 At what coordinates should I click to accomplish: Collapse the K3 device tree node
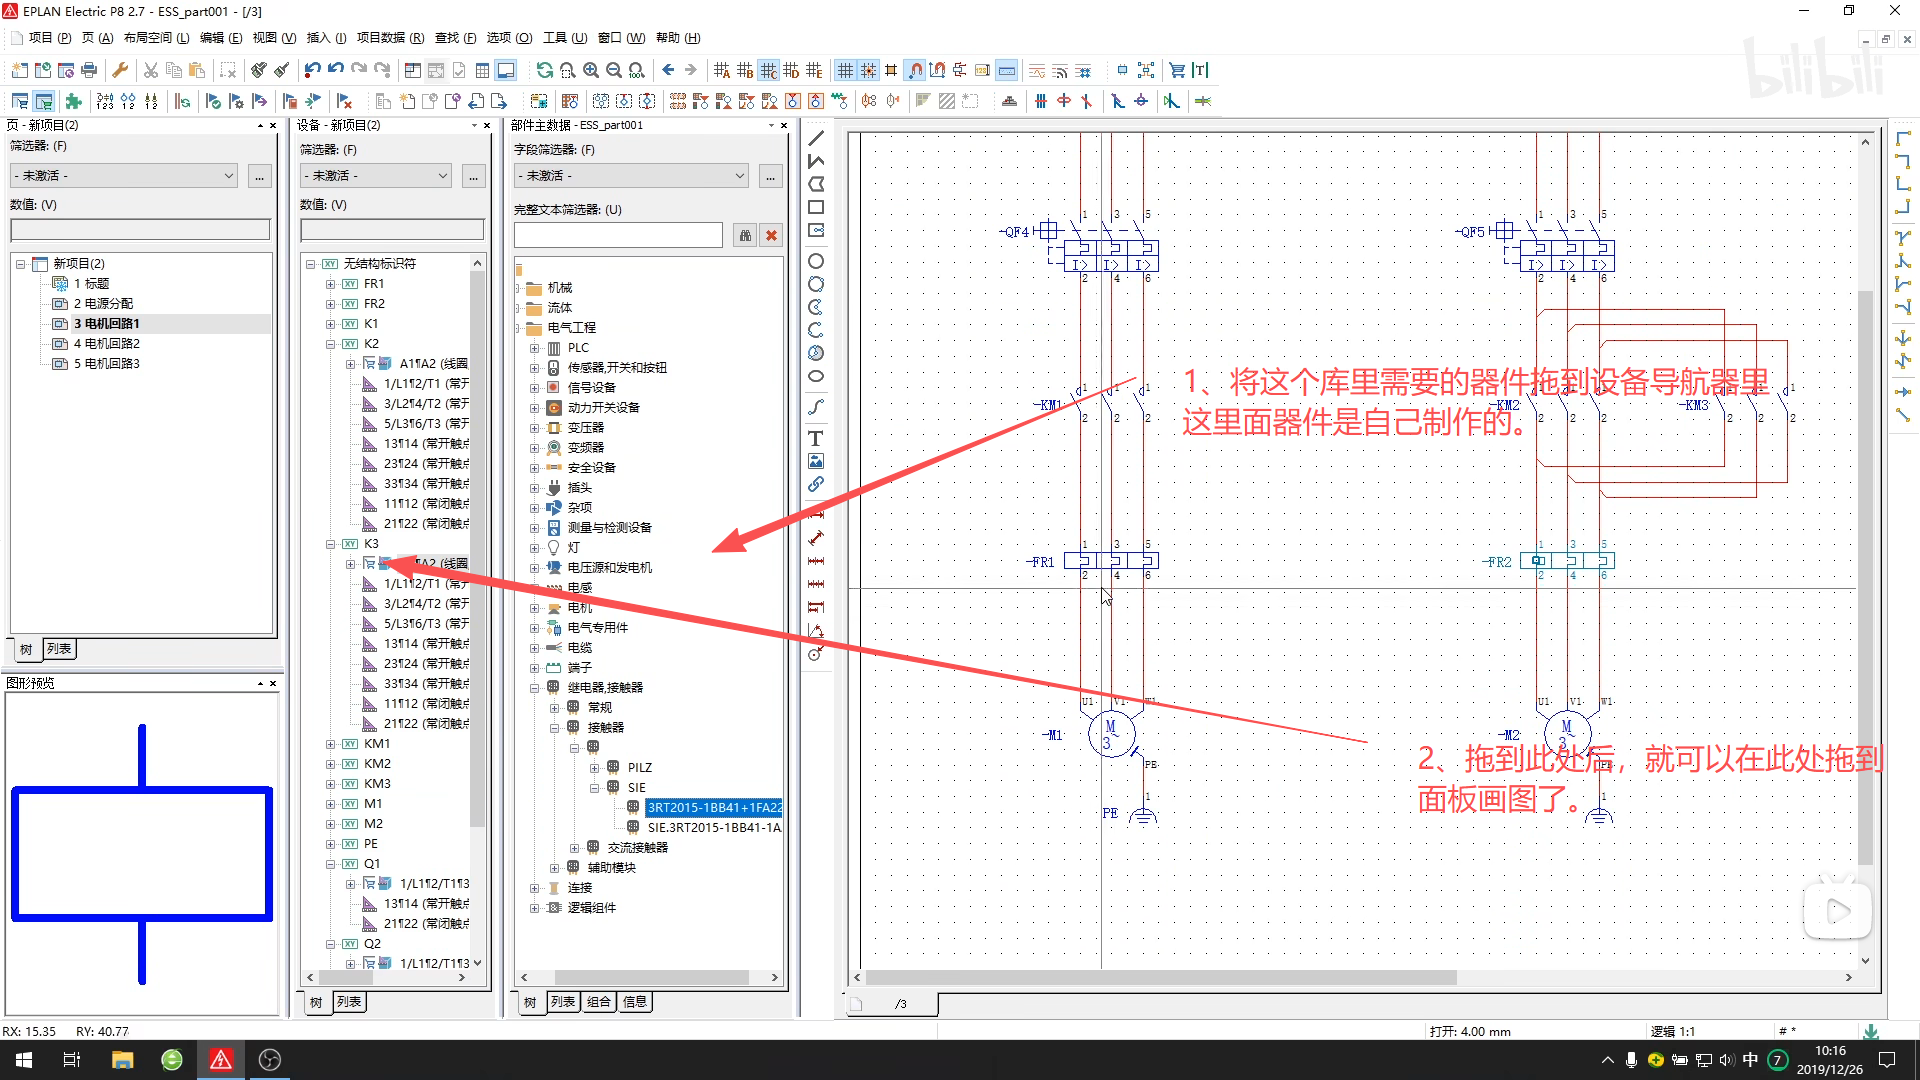pyautogui.click(x=330, y=544)
